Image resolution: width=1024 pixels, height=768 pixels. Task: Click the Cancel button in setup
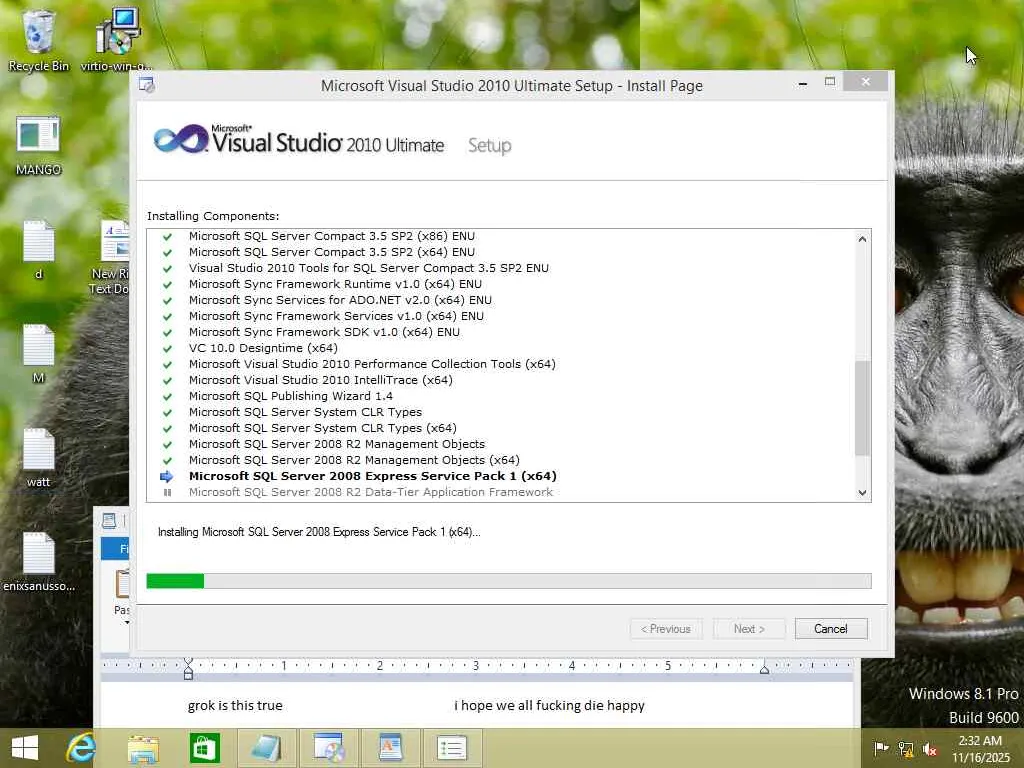tap(831, 629)
